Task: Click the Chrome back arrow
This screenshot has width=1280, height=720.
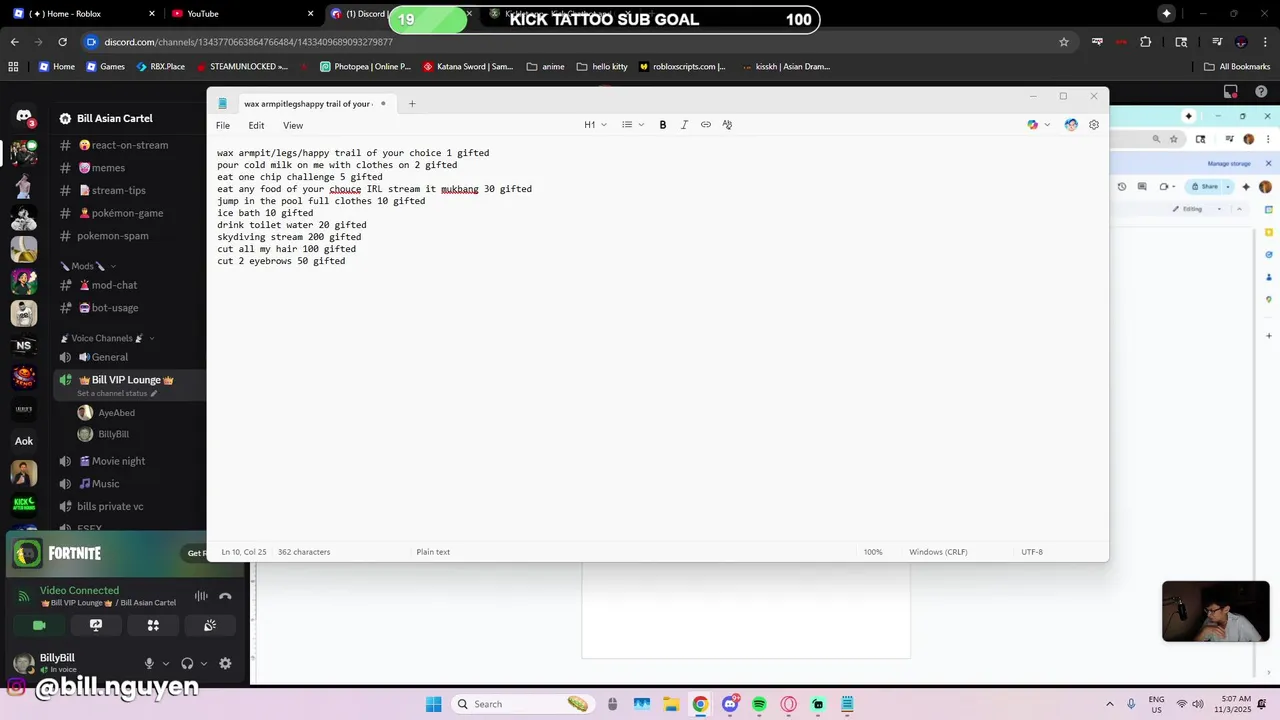Action: point(15,42)
